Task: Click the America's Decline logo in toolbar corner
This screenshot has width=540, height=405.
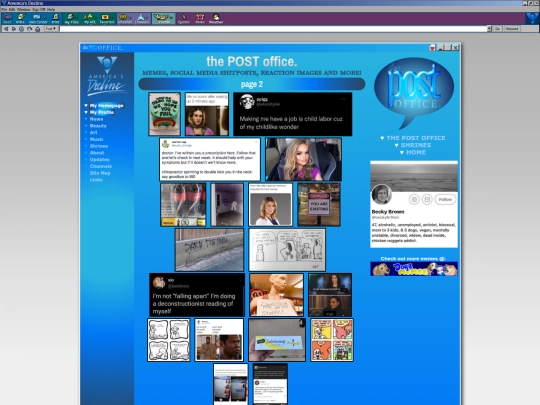Action: 532,18
